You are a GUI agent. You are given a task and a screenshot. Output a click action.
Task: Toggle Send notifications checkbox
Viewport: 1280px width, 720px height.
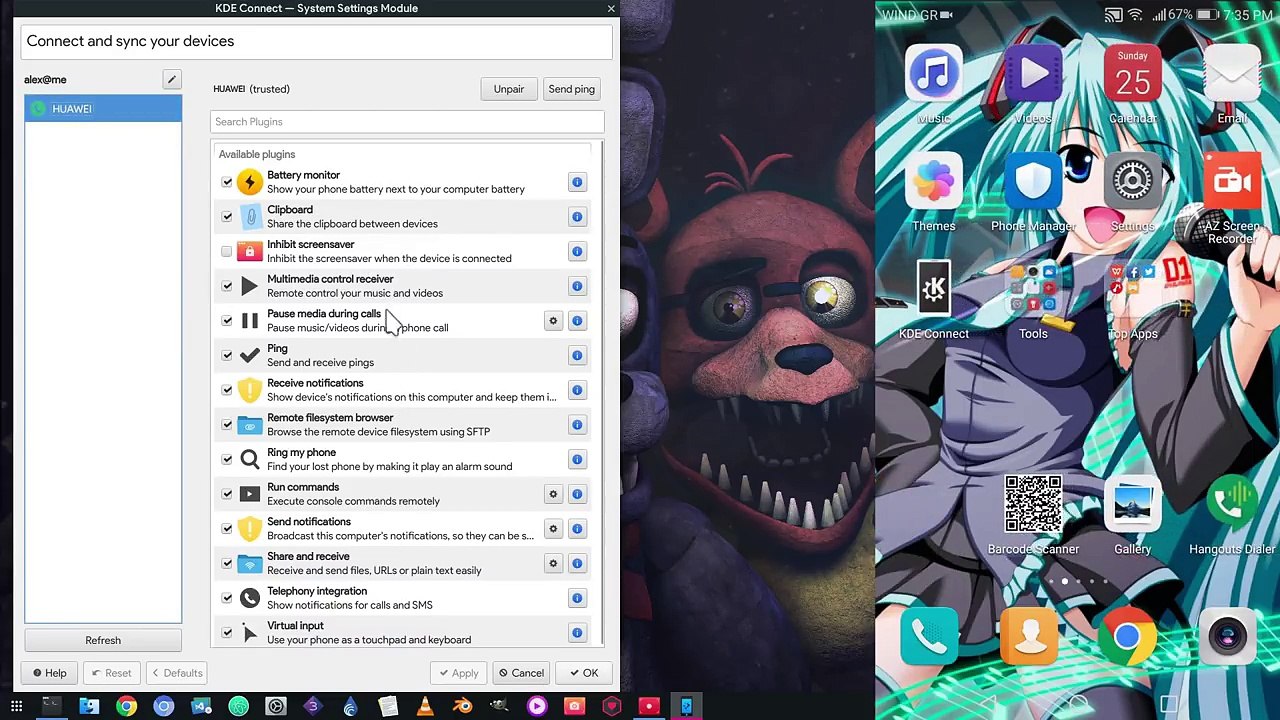coord(227,529)
